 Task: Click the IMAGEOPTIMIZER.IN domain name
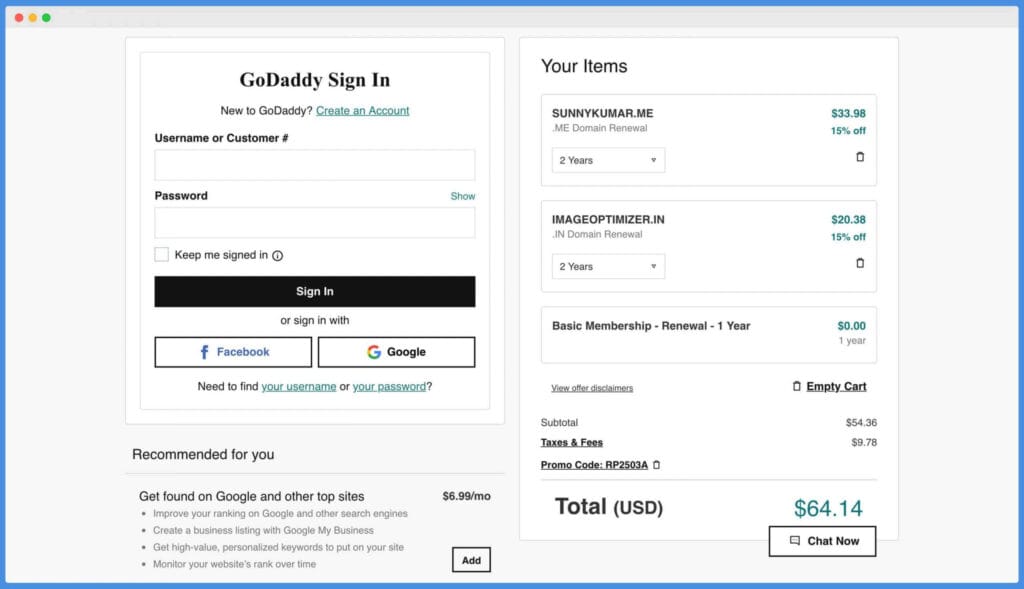click(608, 220)
